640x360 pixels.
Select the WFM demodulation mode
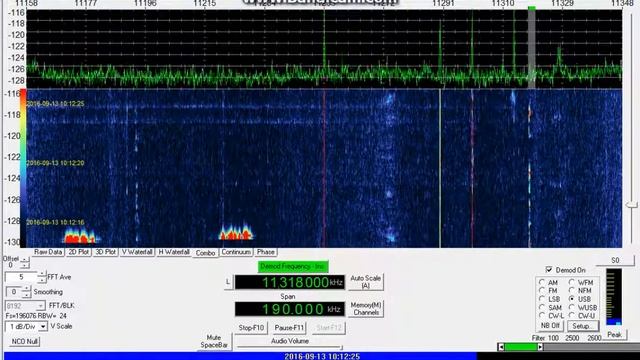pyautogui.click(x=572, y=282)
